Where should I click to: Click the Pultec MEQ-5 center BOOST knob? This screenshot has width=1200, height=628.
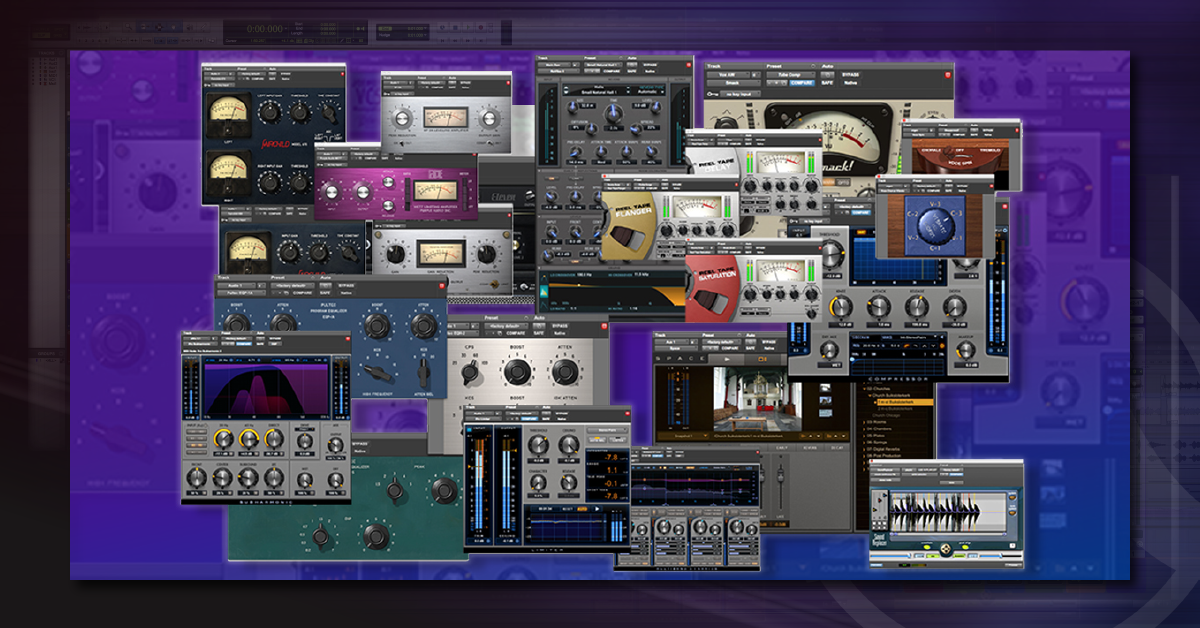(517, 372)
